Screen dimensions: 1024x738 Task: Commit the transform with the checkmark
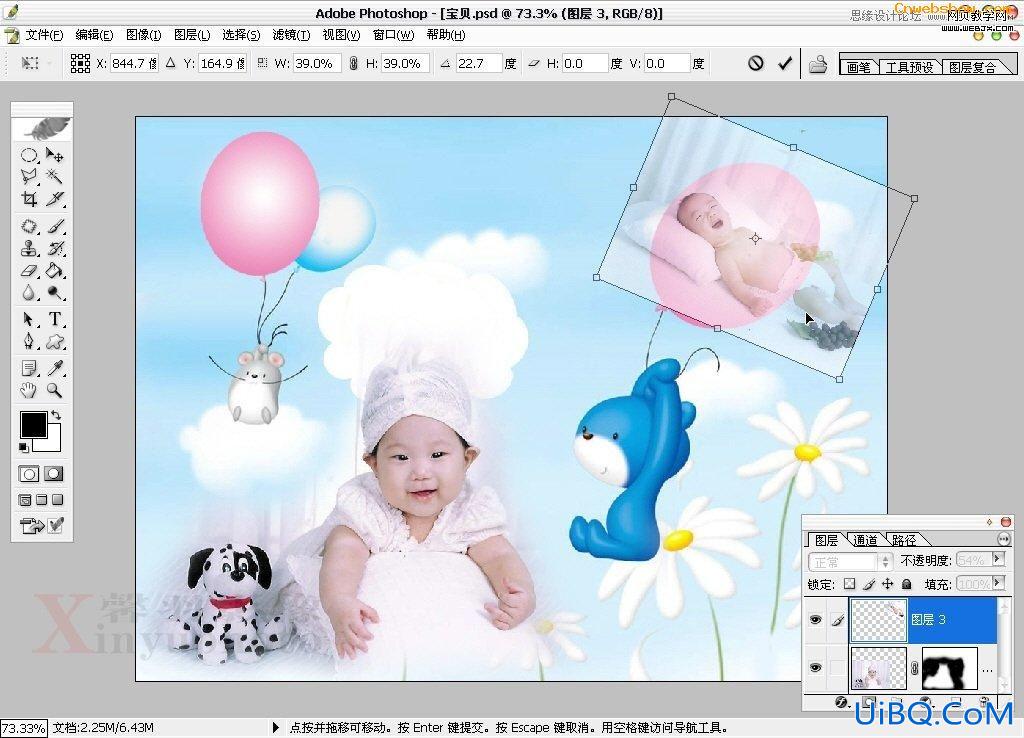[x=785, y=63]
